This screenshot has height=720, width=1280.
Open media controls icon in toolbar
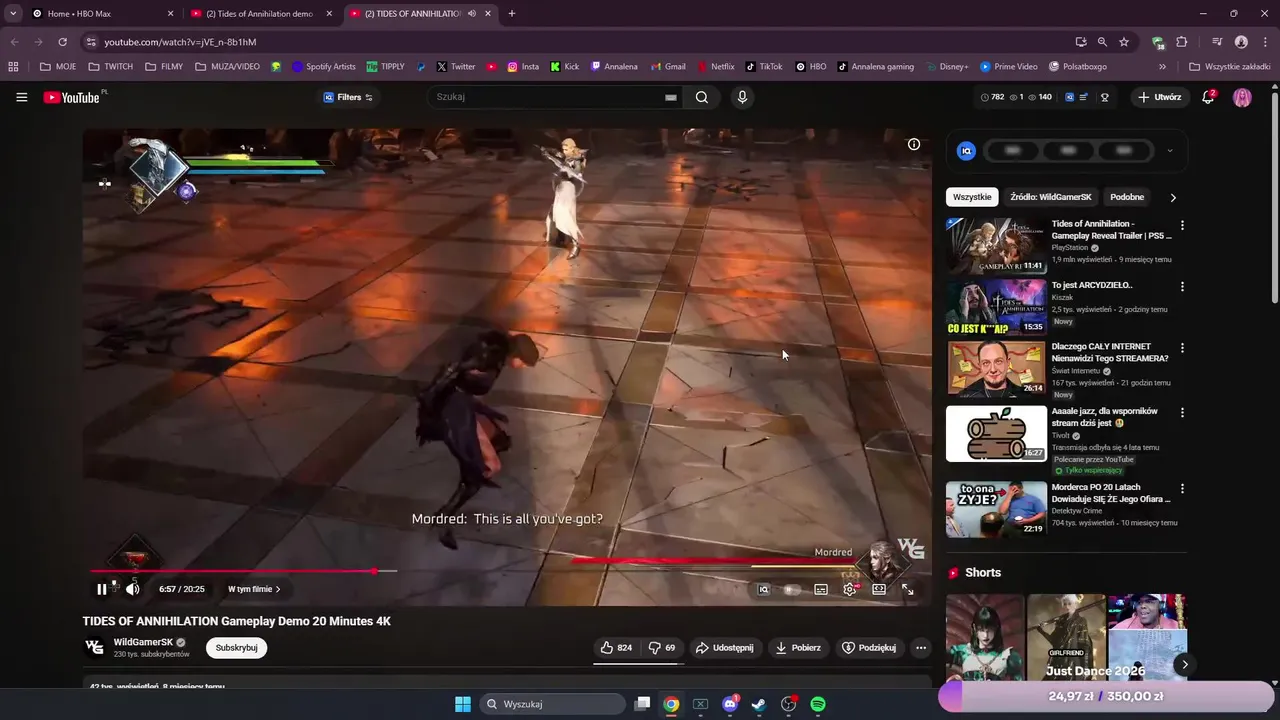click(x=1217, y=42)
